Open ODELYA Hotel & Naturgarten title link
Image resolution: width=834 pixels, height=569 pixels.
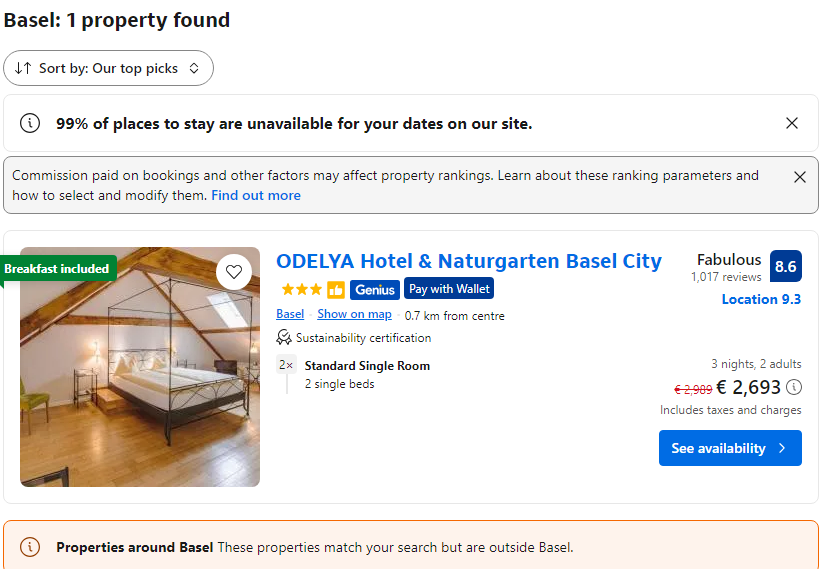(x=469, y=261)
